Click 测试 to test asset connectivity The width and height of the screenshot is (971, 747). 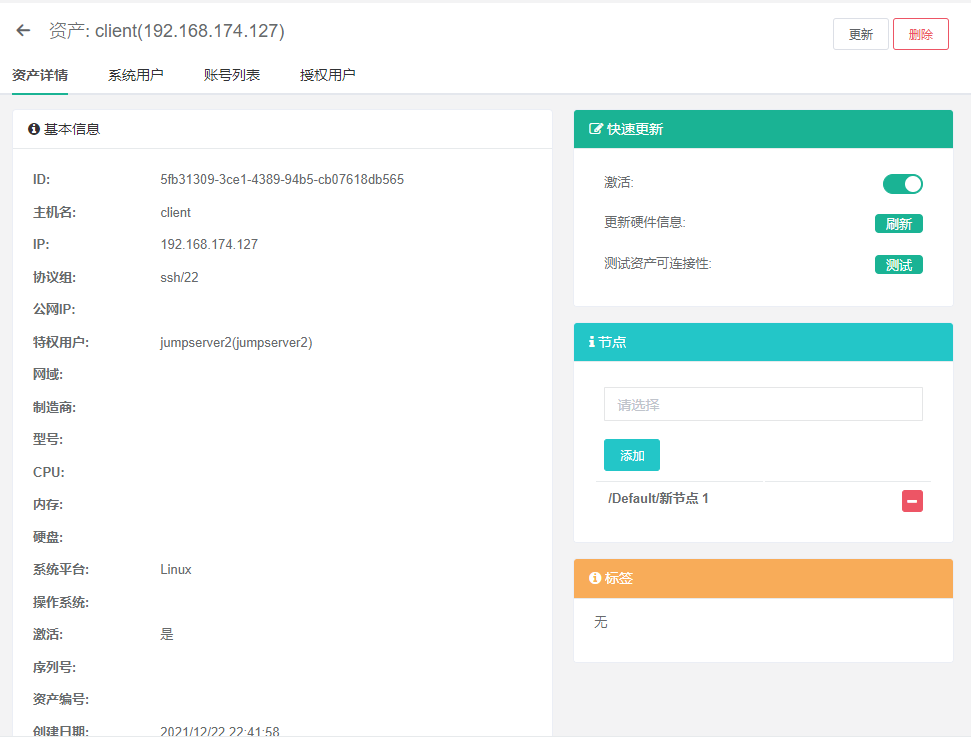point(898,264)
